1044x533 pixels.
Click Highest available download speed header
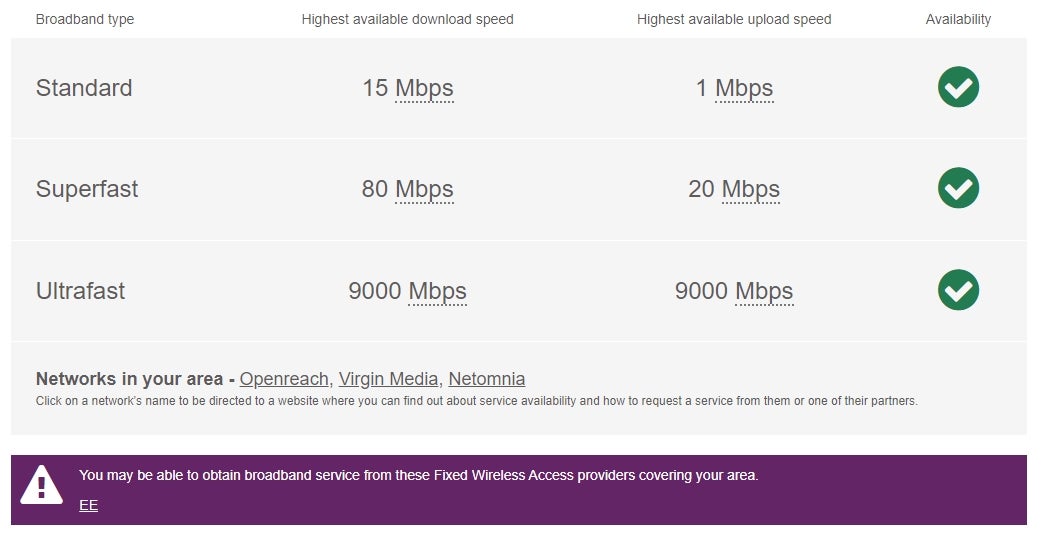coord(407,19)
